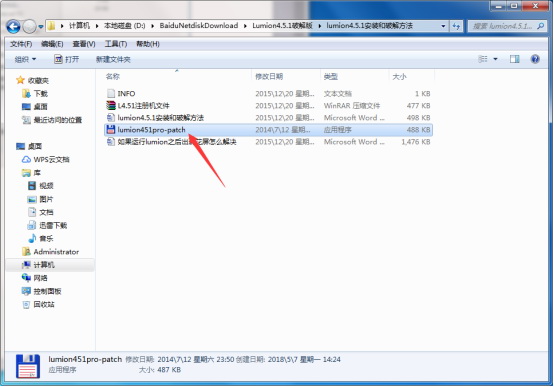The height and width of the screenshot is (387, 554).
Task: Open Administrator folder in navigation pane
Action: [x=56, y=252]
